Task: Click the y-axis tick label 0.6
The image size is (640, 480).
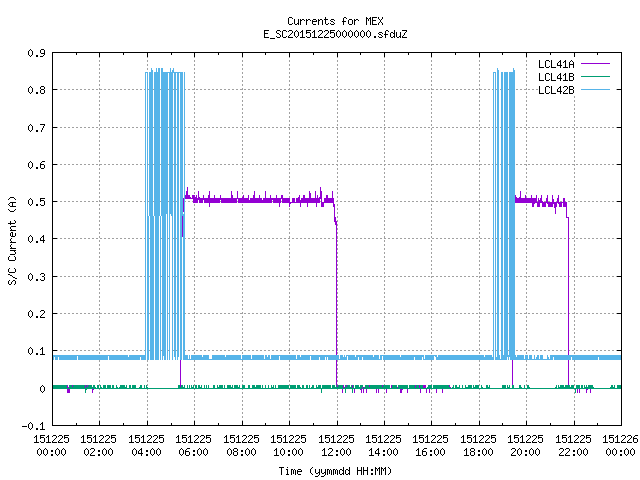Action: pos(36,165)
